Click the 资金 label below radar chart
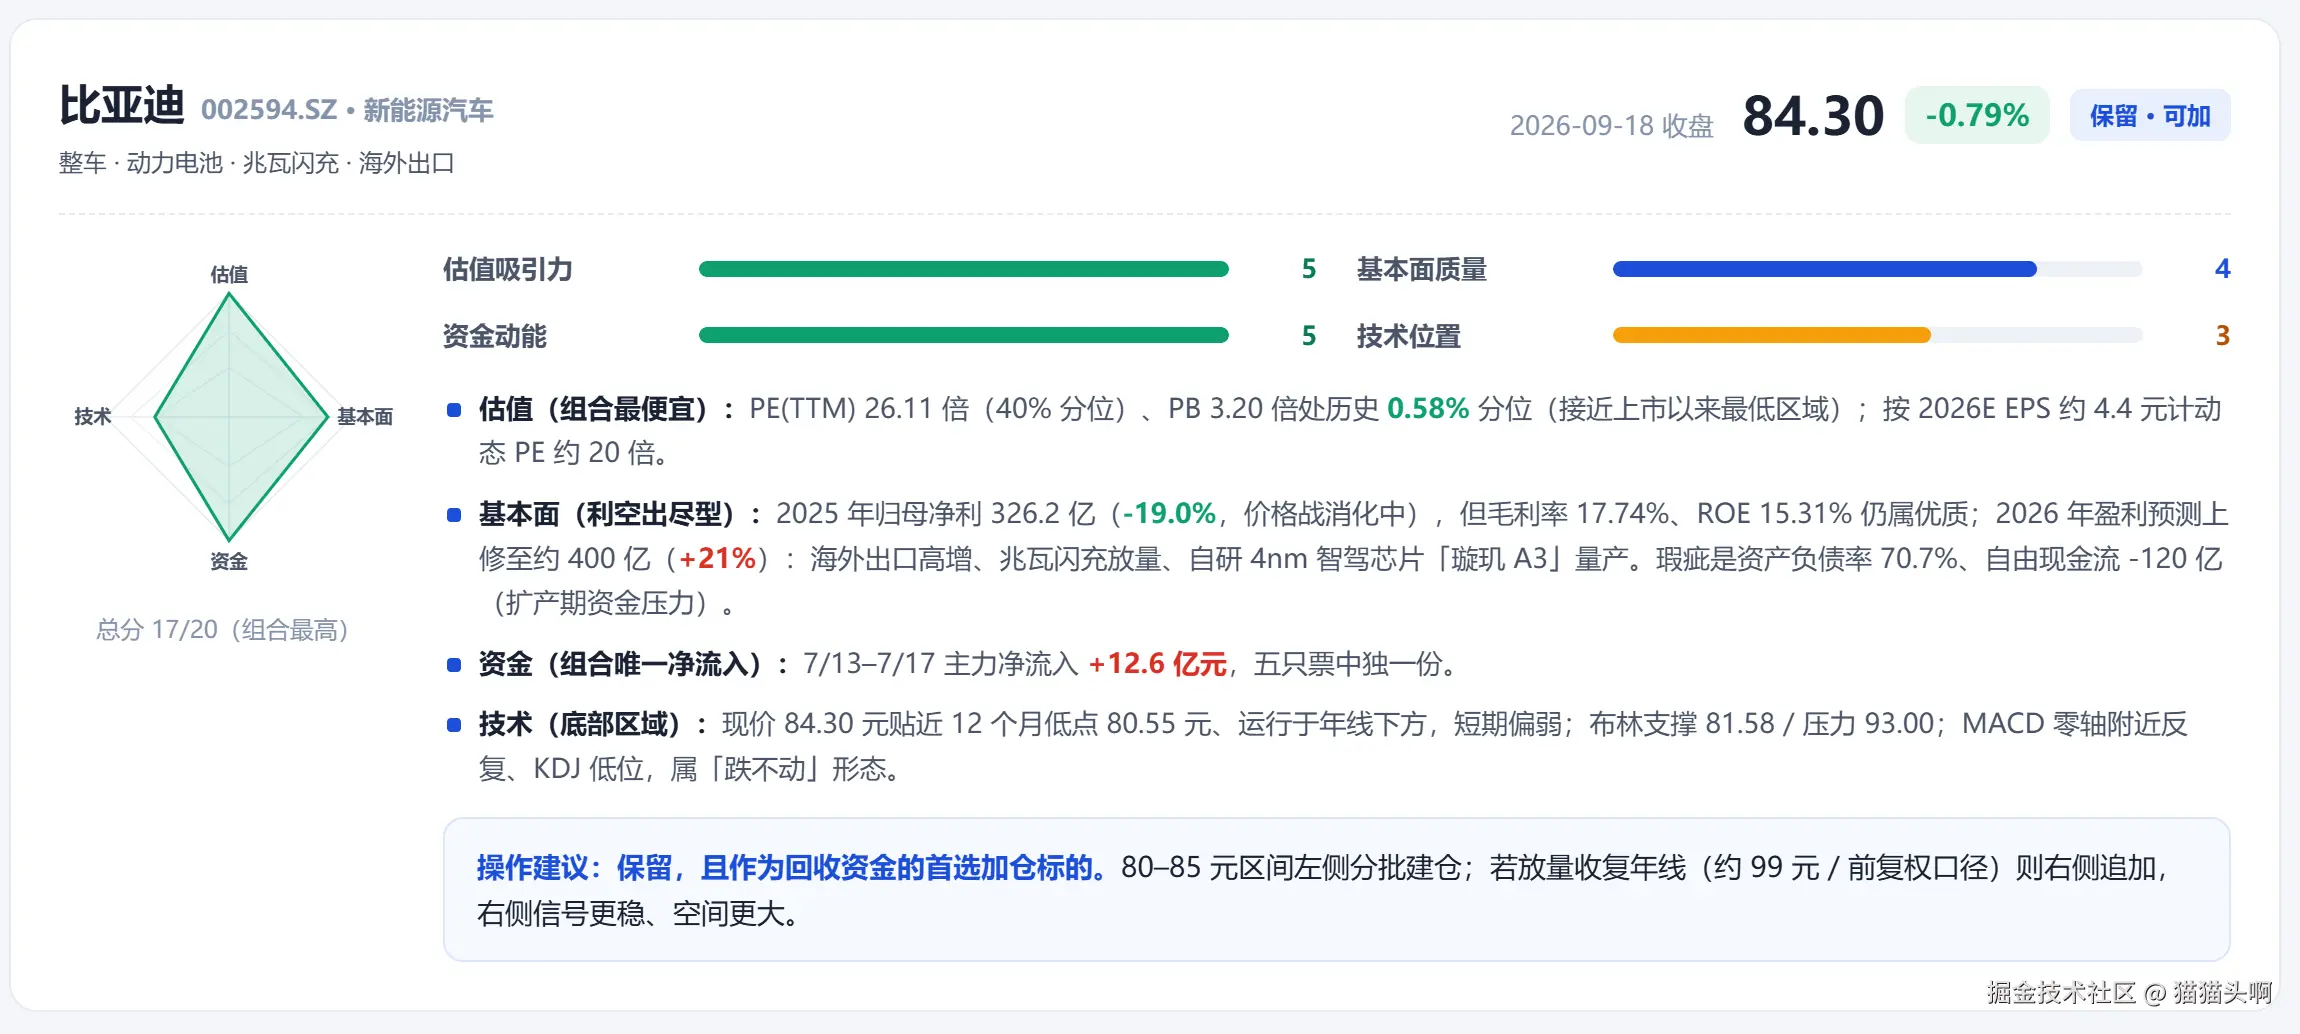 [x=229, y=561]
